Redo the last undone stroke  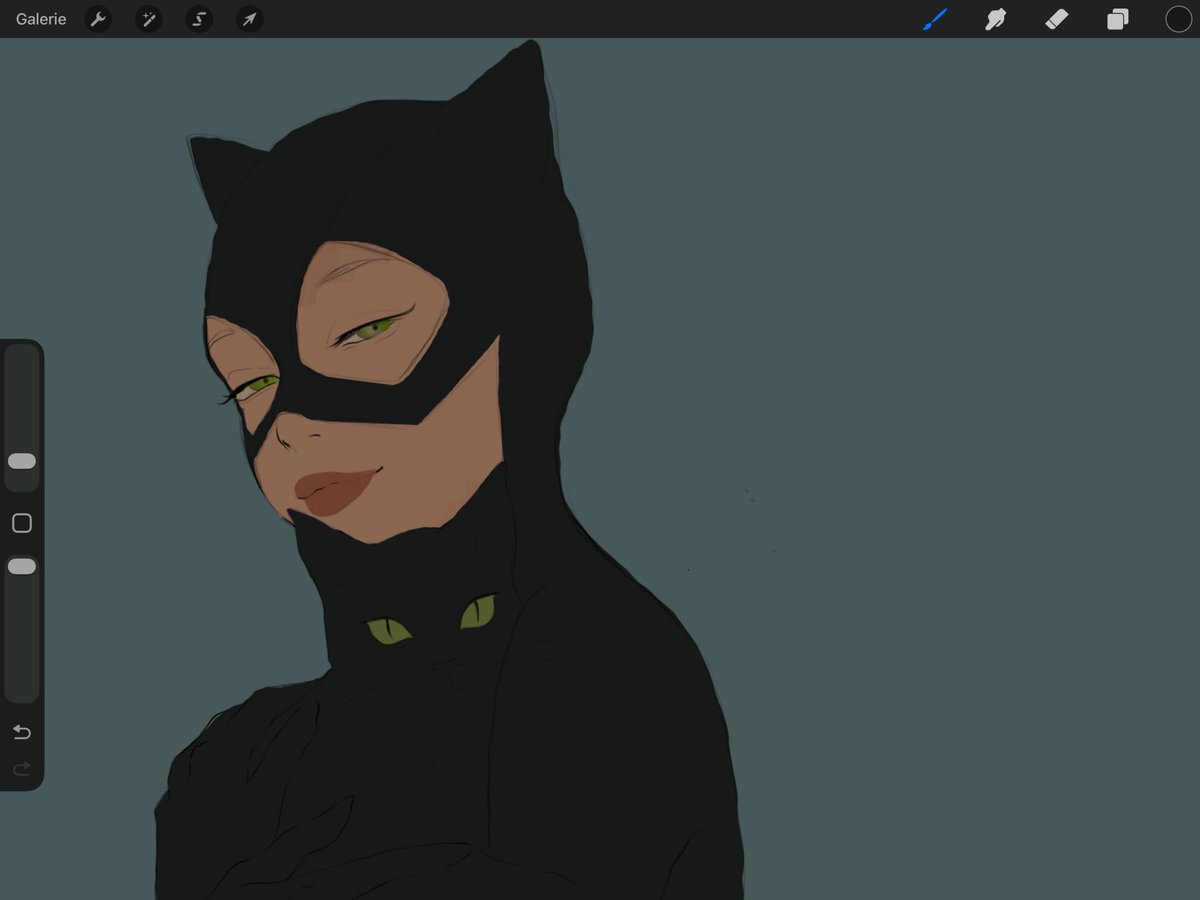coord(22,768)
